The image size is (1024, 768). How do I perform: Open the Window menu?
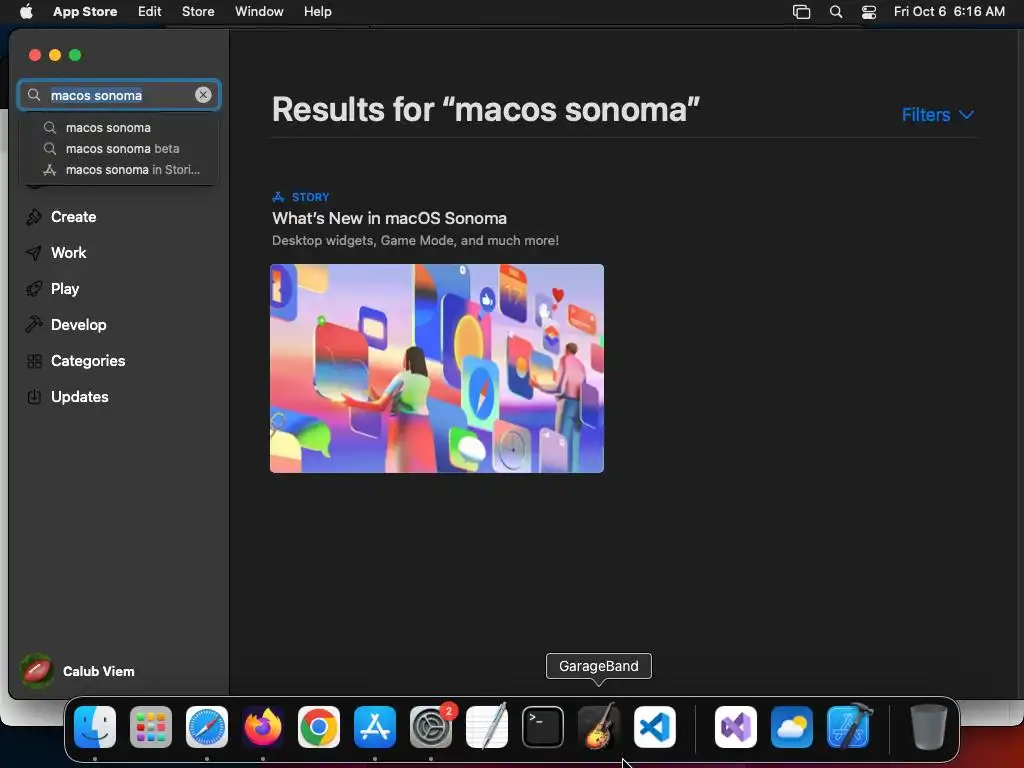pos(259,12)
